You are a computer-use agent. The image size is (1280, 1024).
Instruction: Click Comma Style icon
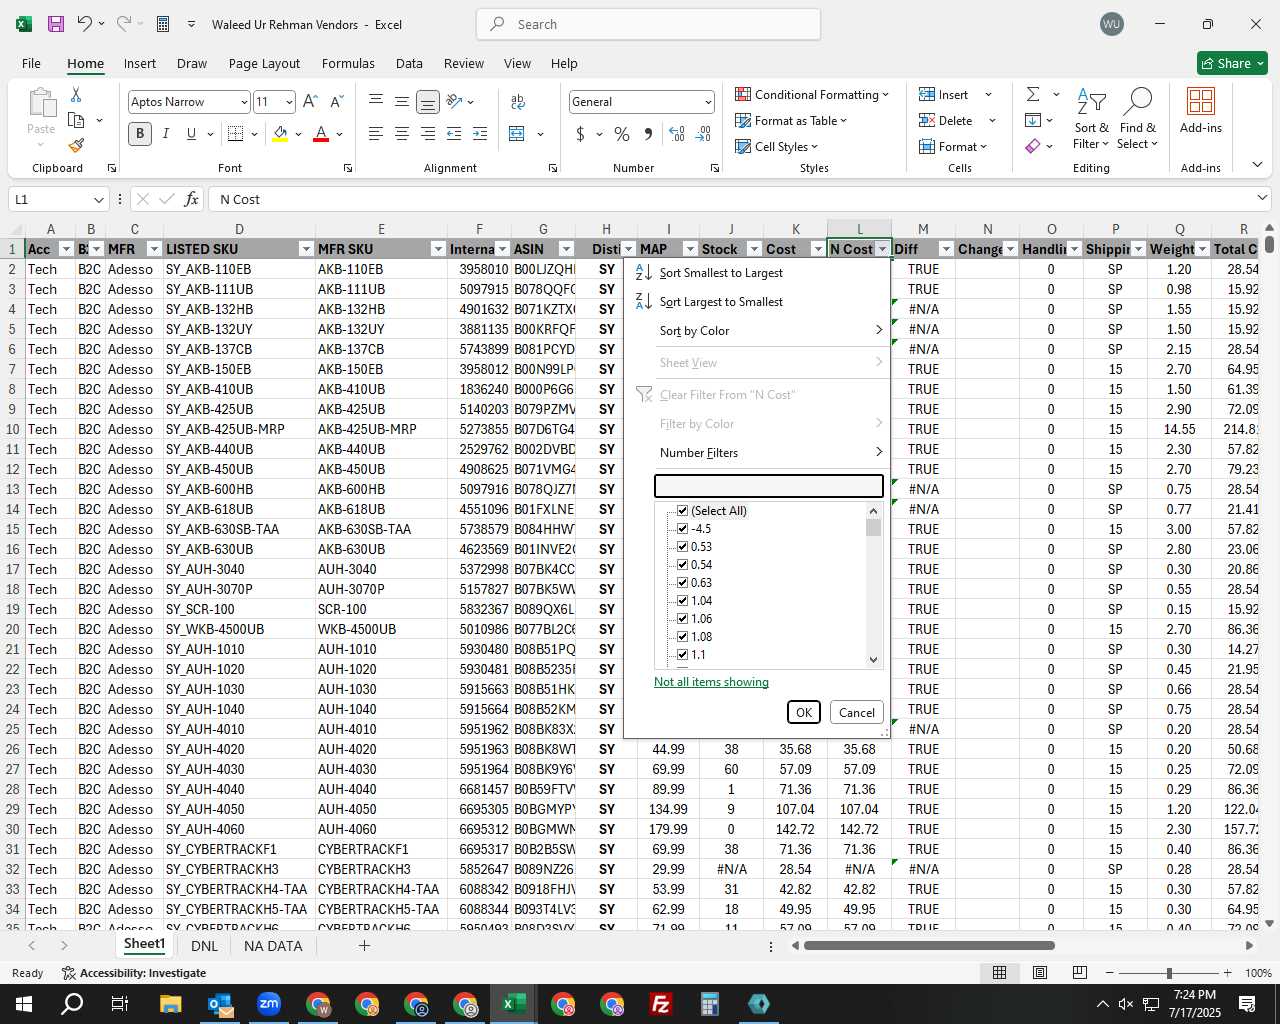point(648,133)
